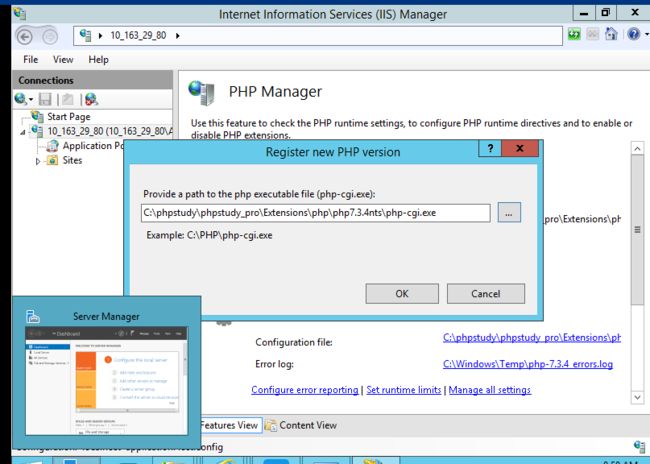Click Set runtime limits link

click(404, 390)
